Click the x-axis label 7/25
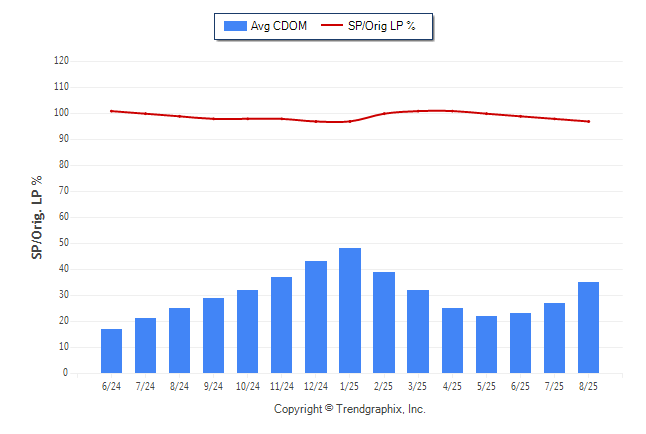The image size is (646, 434). pyautogui.click(x=554, y=386)
